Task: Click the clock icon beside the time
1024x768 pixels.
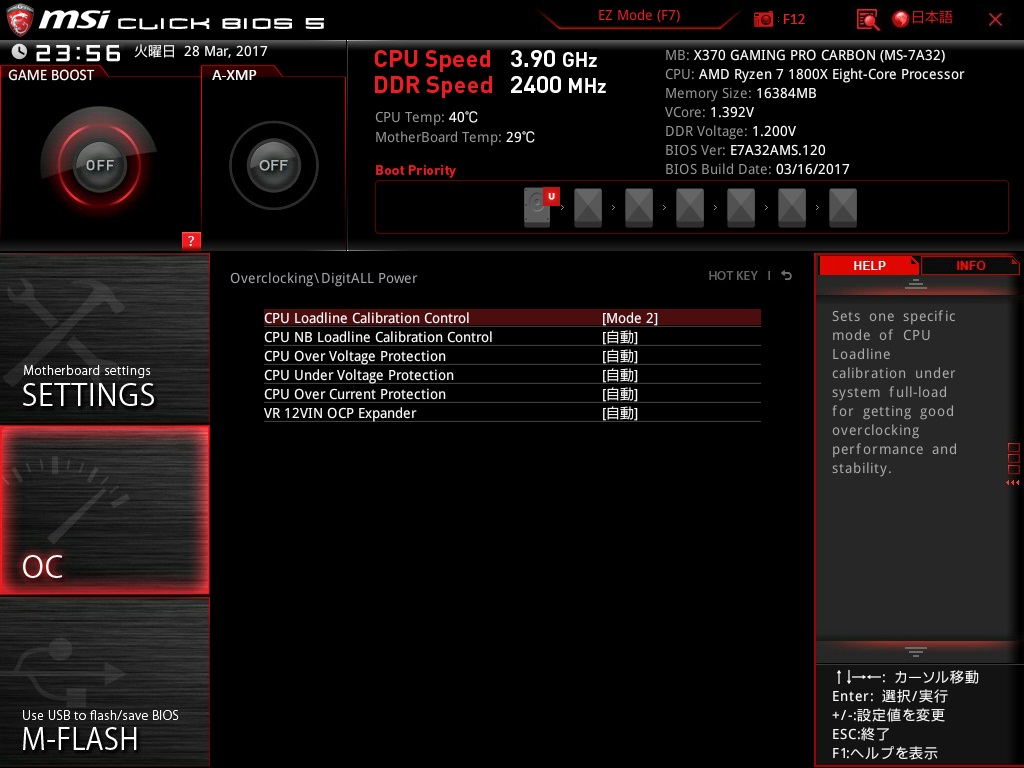Action: pyautogui.click(x=19, y=52)
